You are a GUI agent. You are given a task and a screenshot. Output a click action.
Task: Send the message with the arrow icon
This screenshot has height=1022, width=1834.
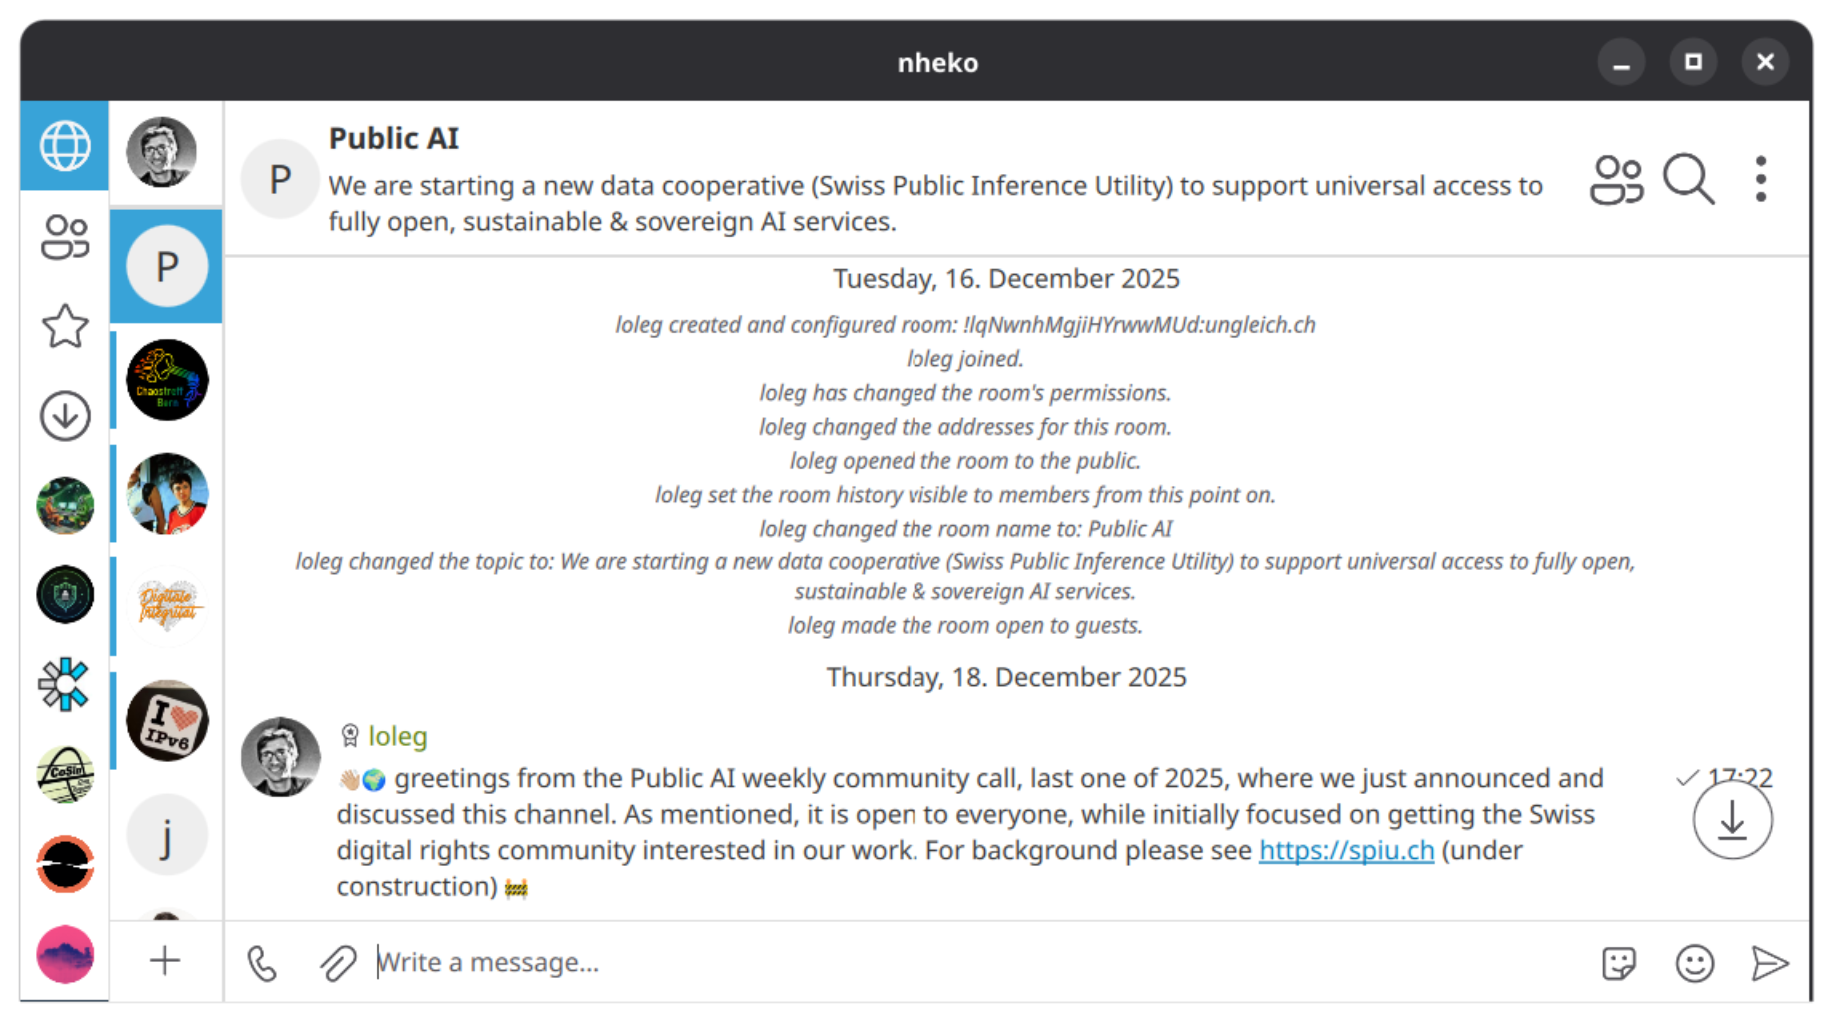pos(1769,963)
